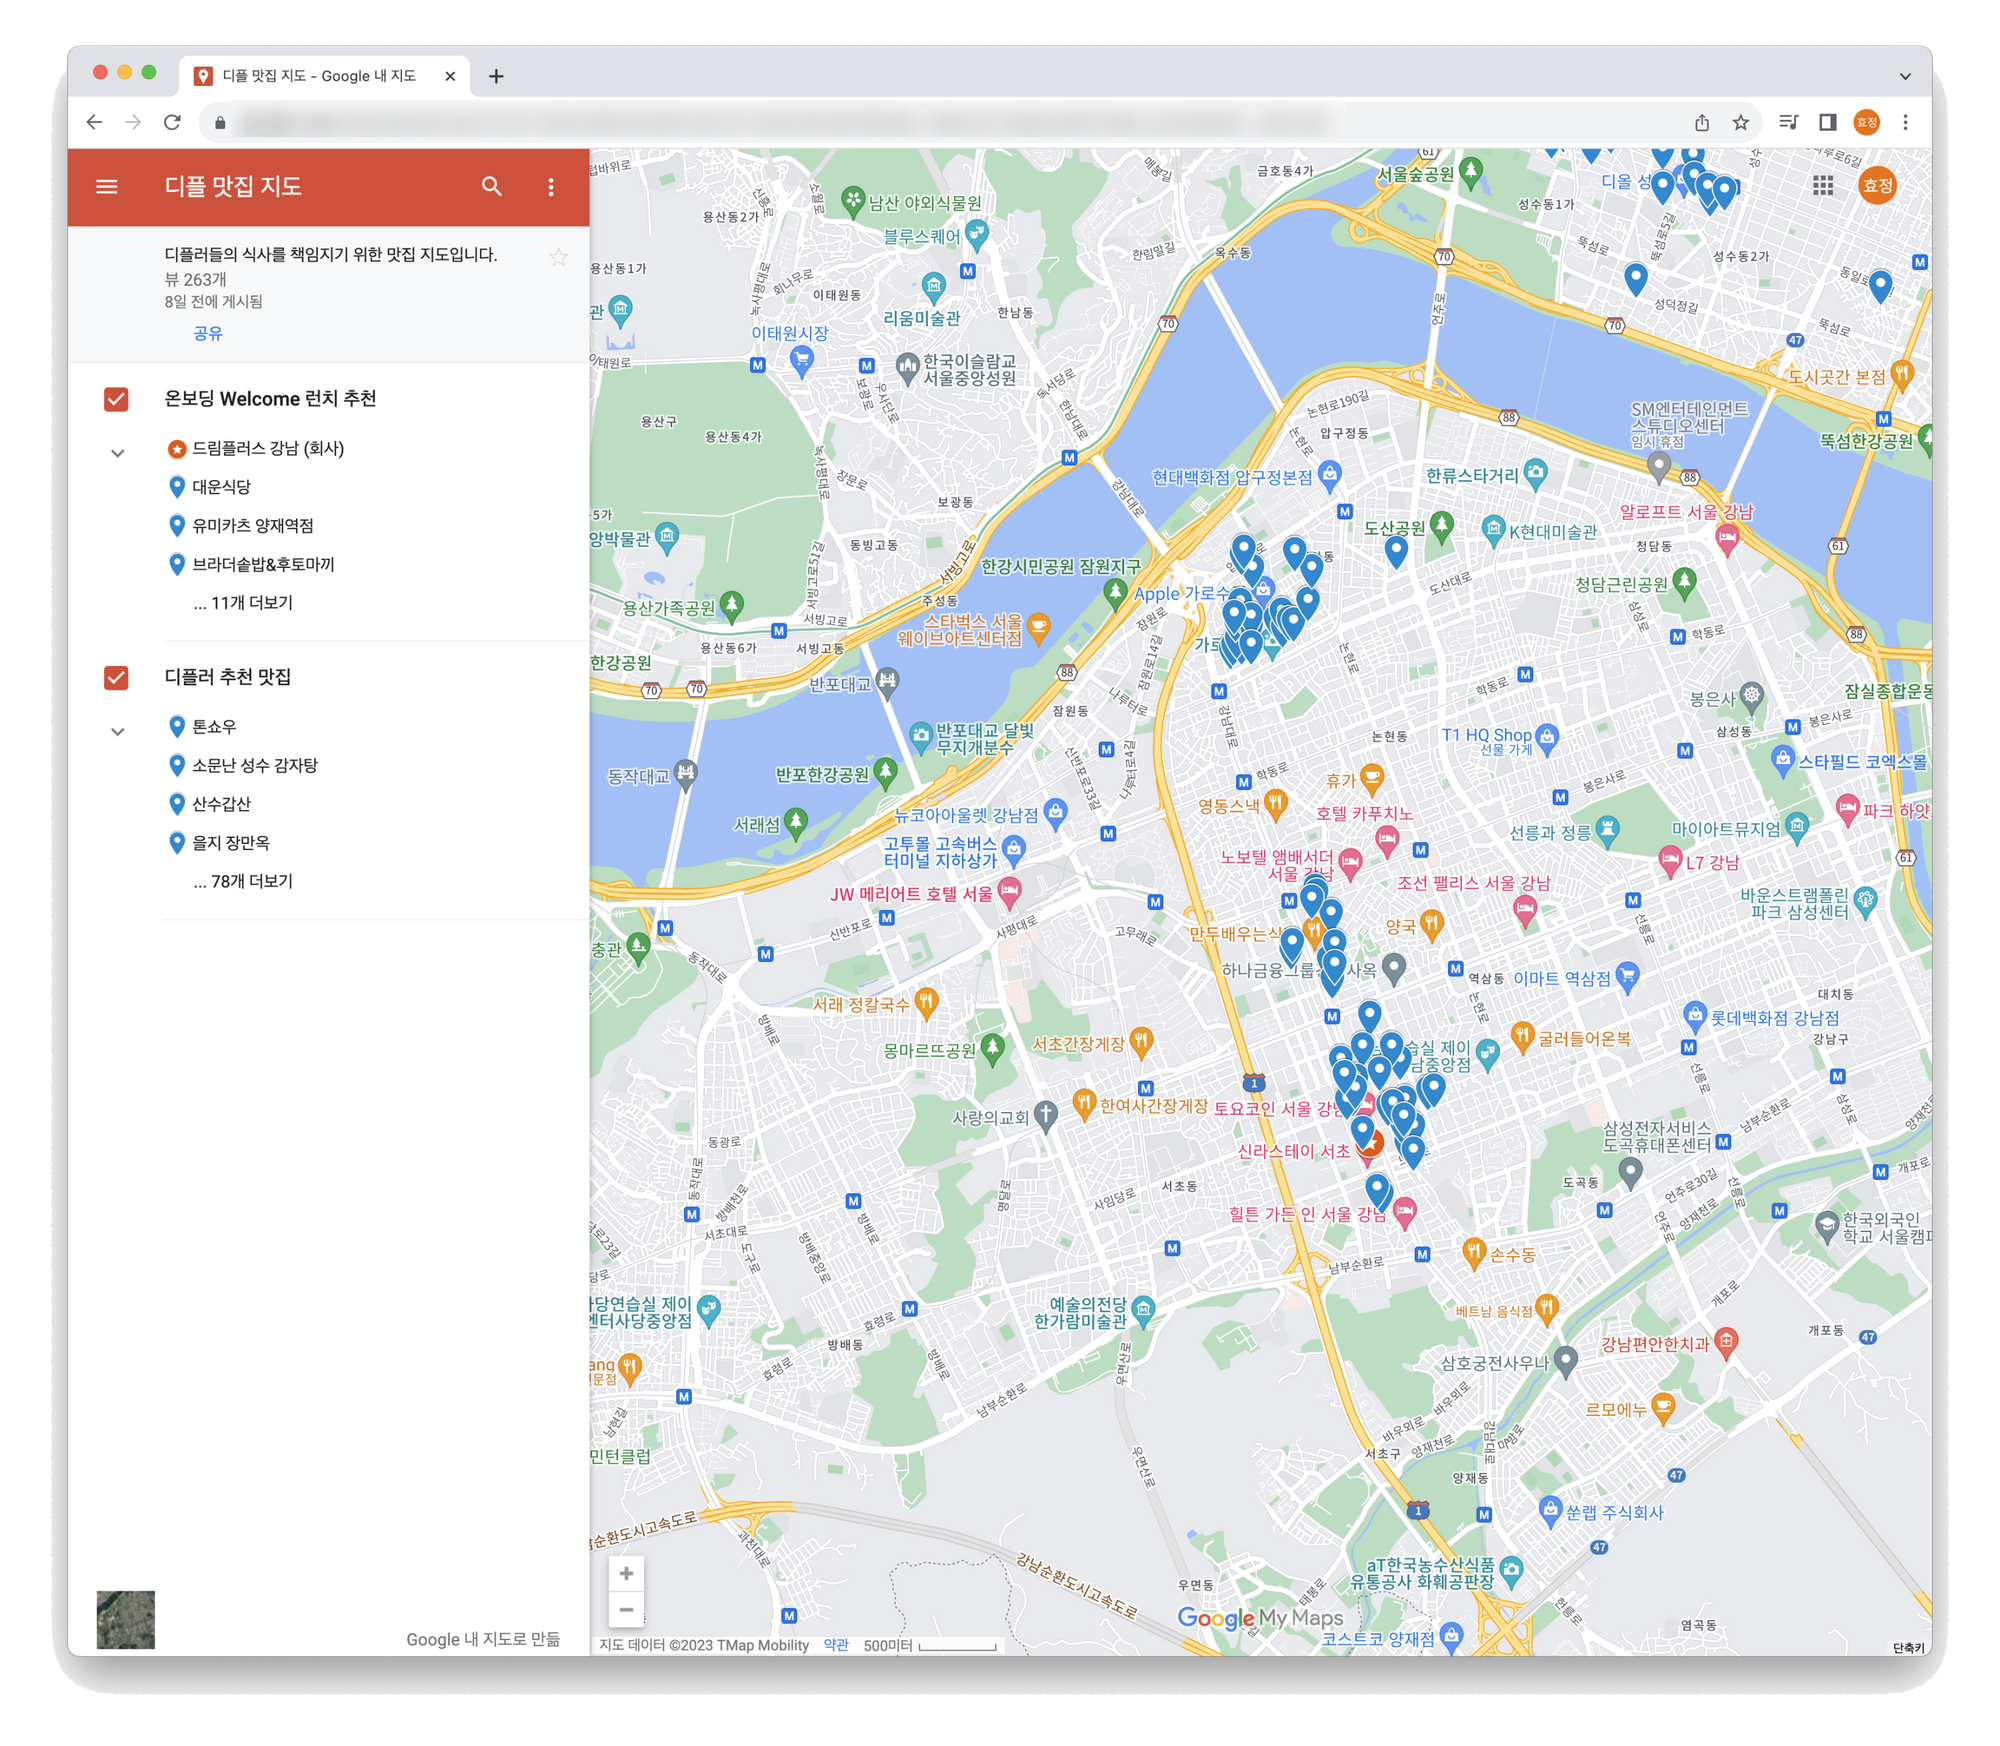Click the 알로프트 서울 강남 hotel marker

1727,539
